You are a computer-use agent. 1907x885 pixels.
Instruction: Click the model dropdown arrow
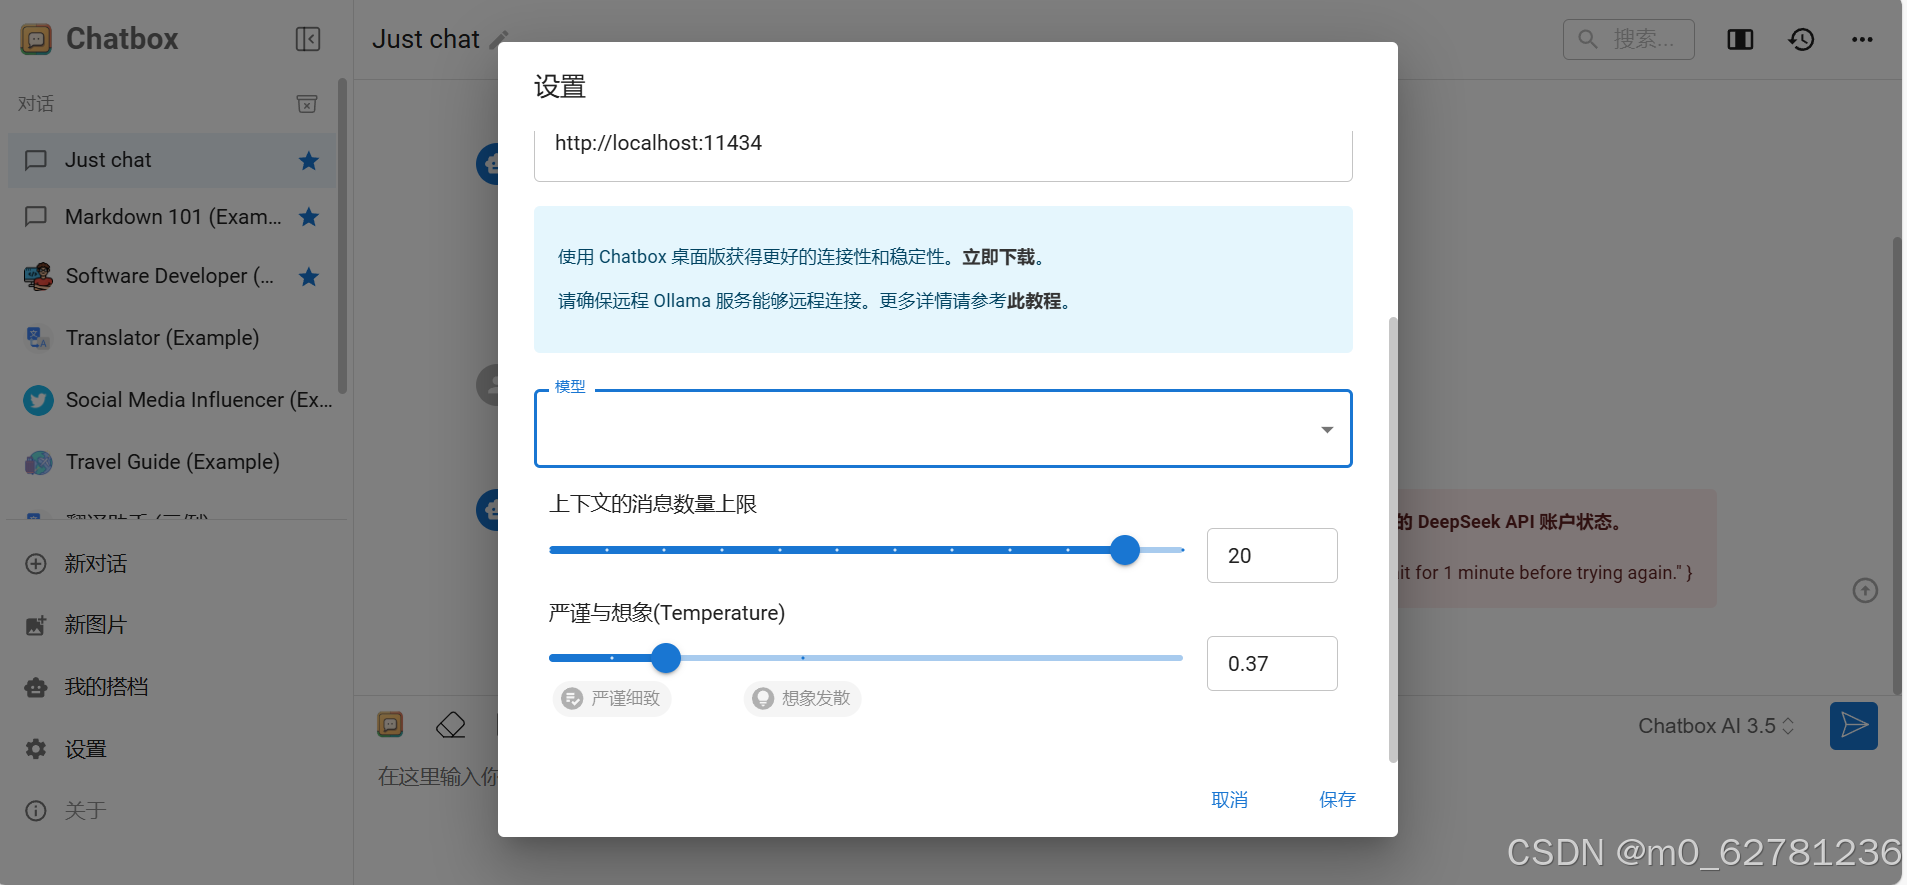pos(1327,429)
